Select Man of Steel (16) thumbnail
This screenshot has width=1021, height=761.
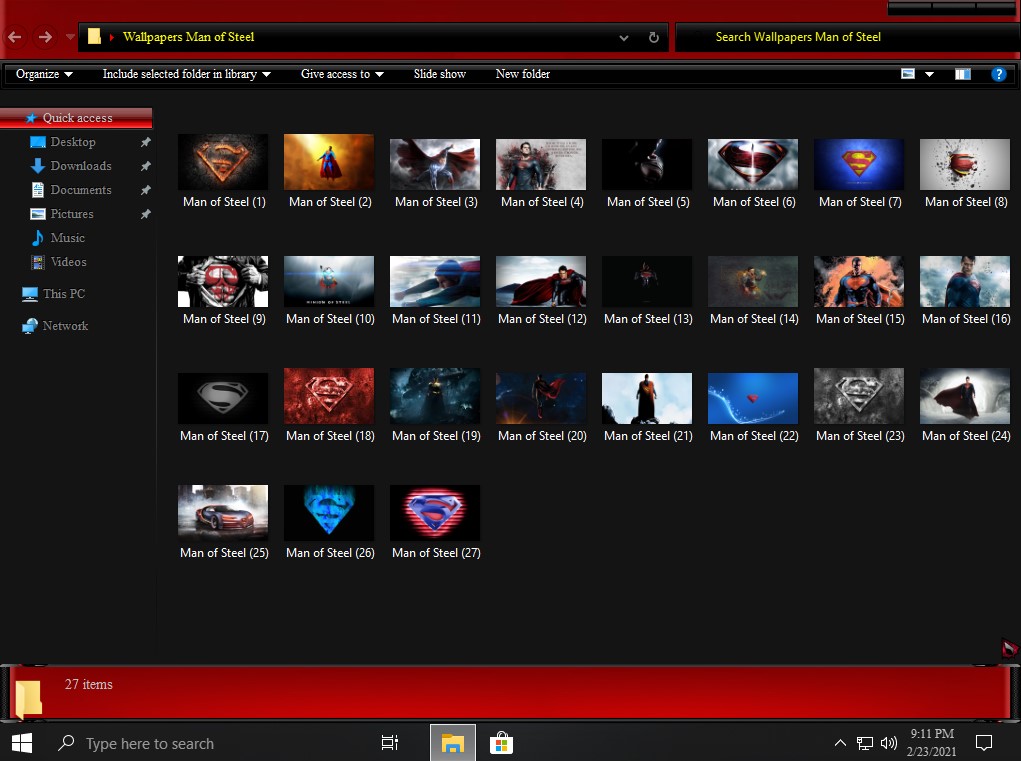(x=965, y=281)
